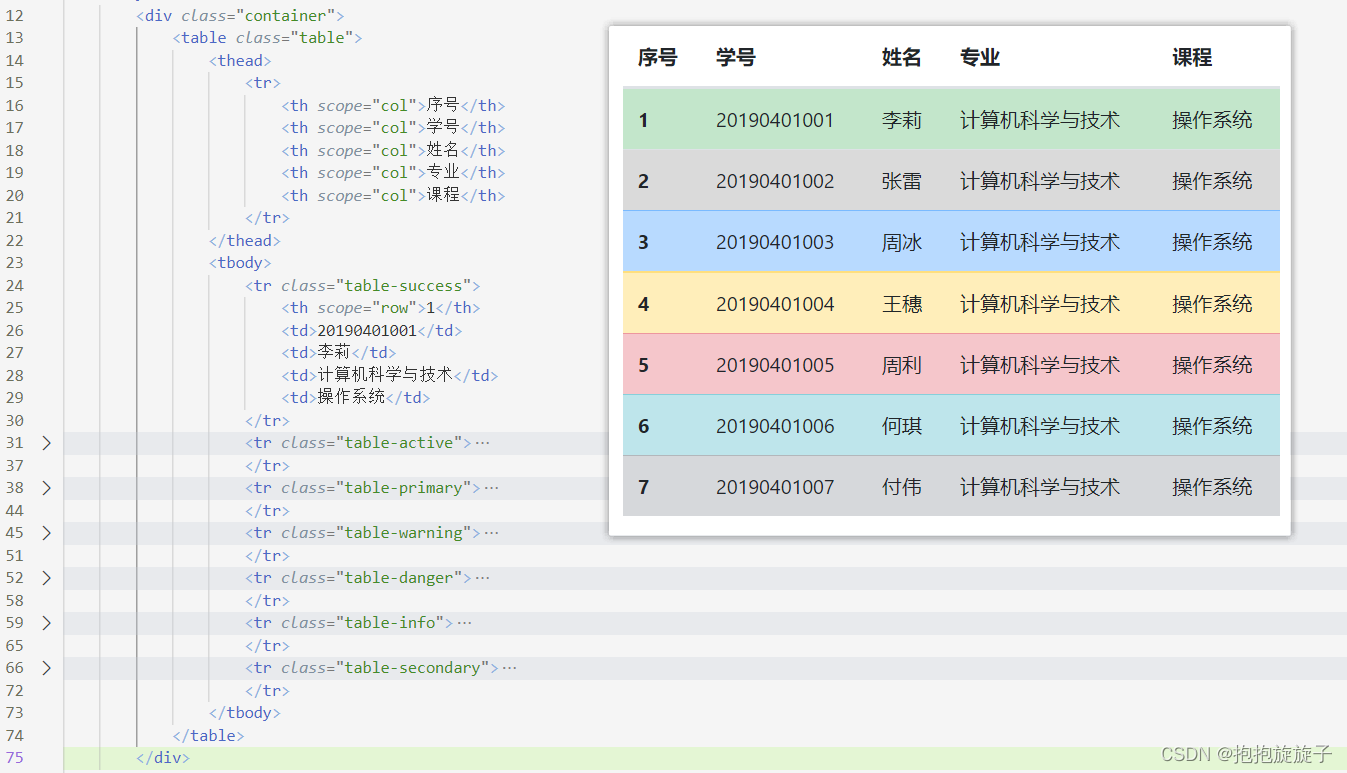Click the name 何琪 in table
The height and width of the screenshot is (773, 1347).
click(902, 426)
